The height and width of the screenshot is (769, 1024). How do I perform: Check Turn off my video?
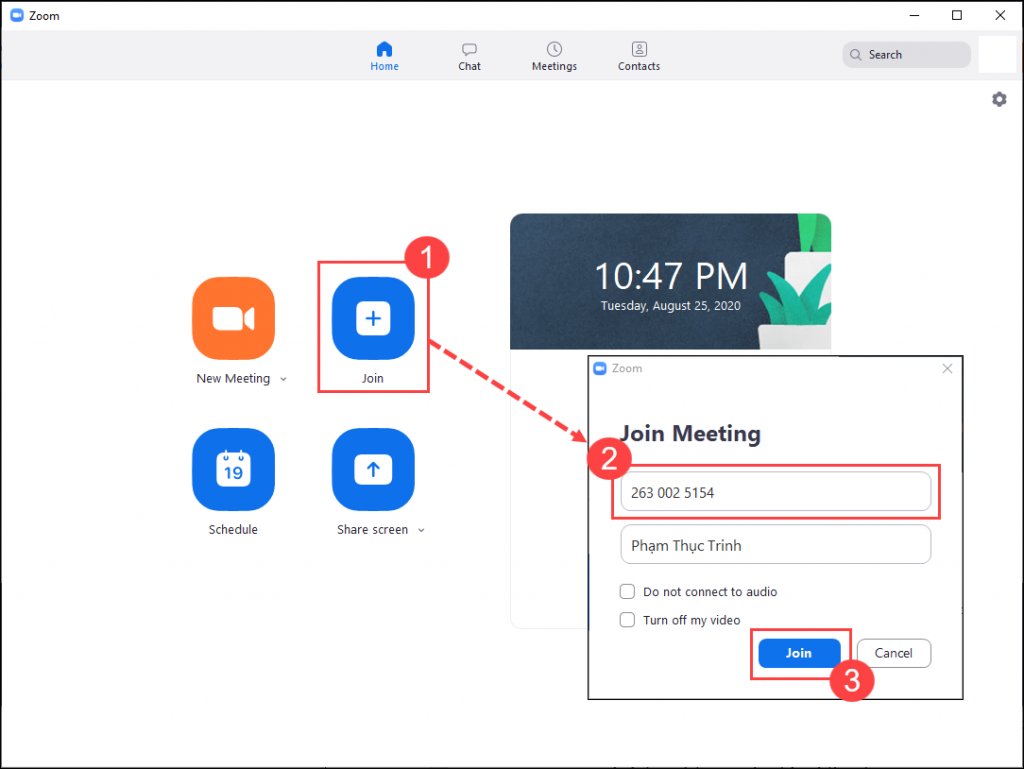tap(627, 620)
